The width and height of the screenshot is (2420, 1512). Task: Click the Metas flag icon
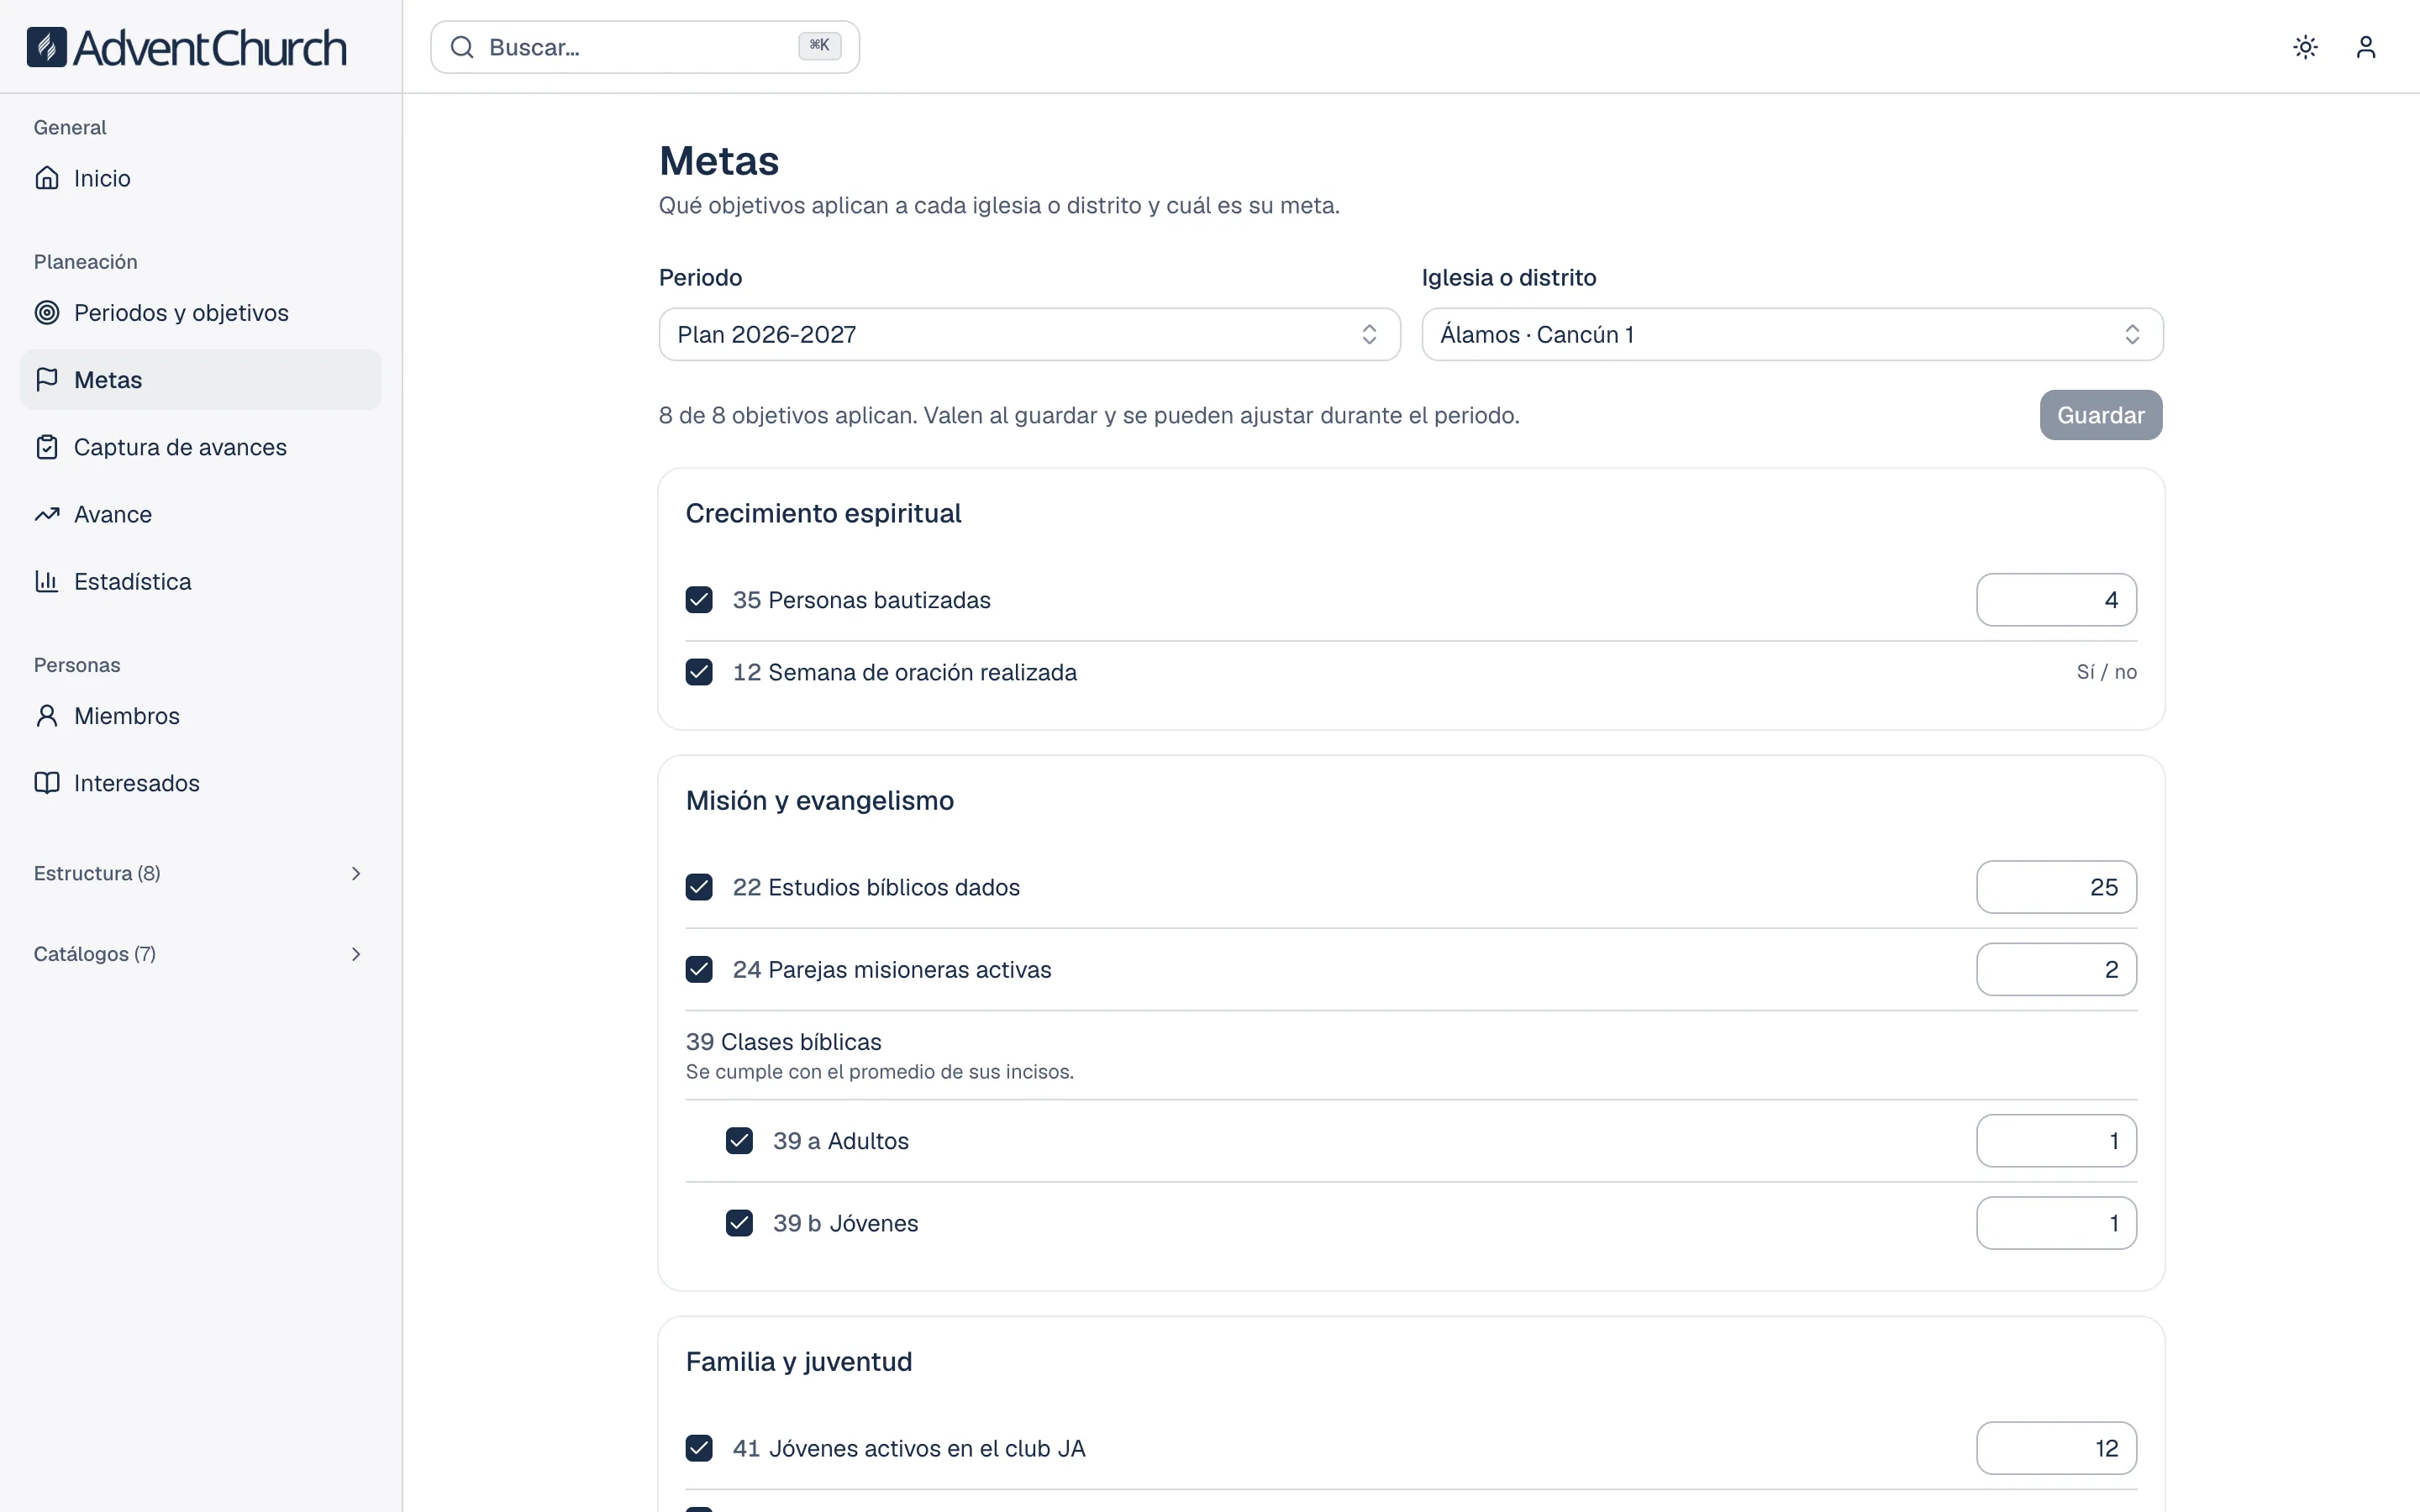click(47, 379)
